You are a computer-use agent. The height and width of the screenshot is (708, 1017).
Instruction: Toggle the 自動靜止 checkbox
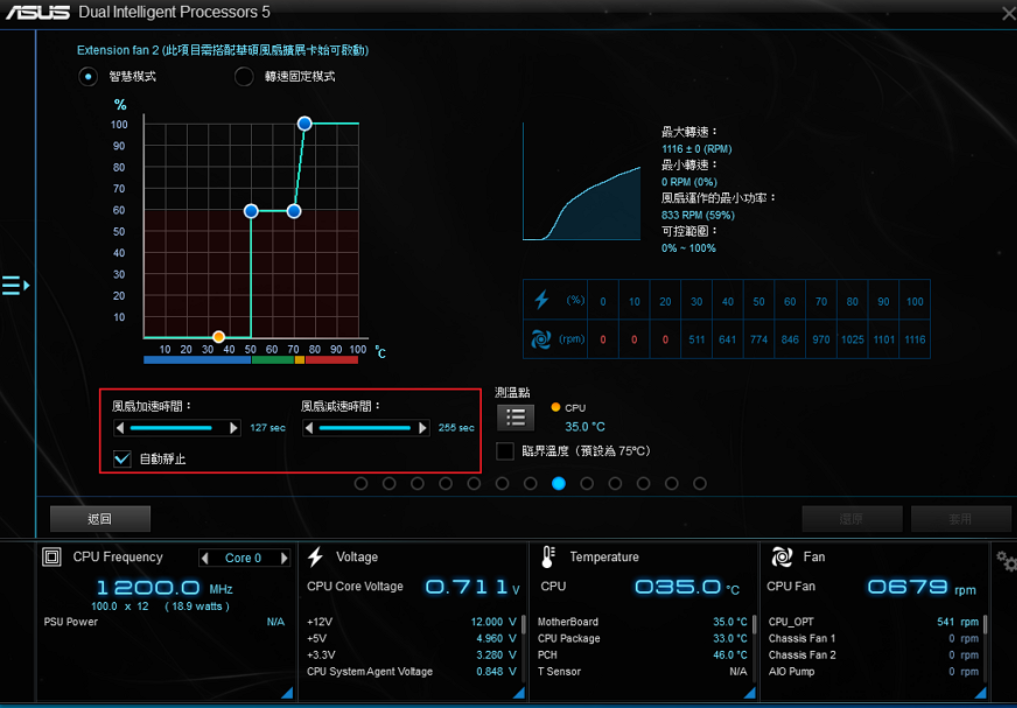(x=123, y=459)
